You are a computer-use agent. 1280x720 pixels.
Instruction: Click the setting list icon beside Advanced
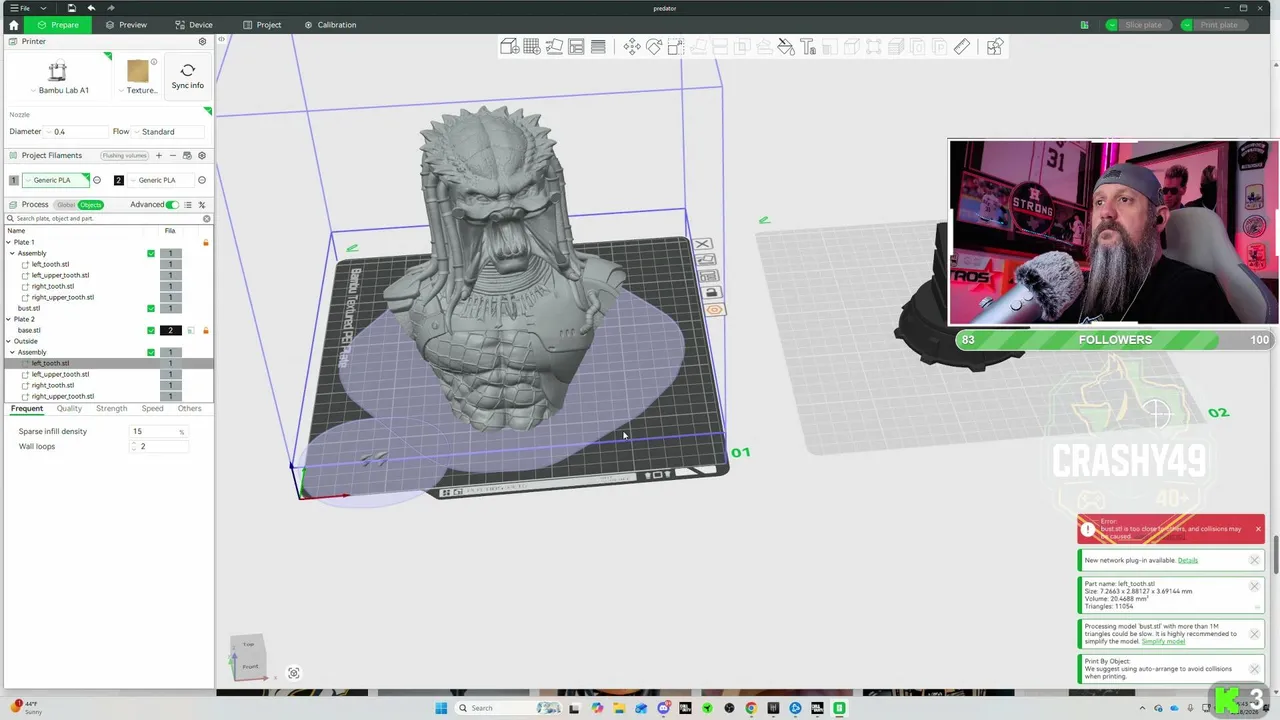187,205
